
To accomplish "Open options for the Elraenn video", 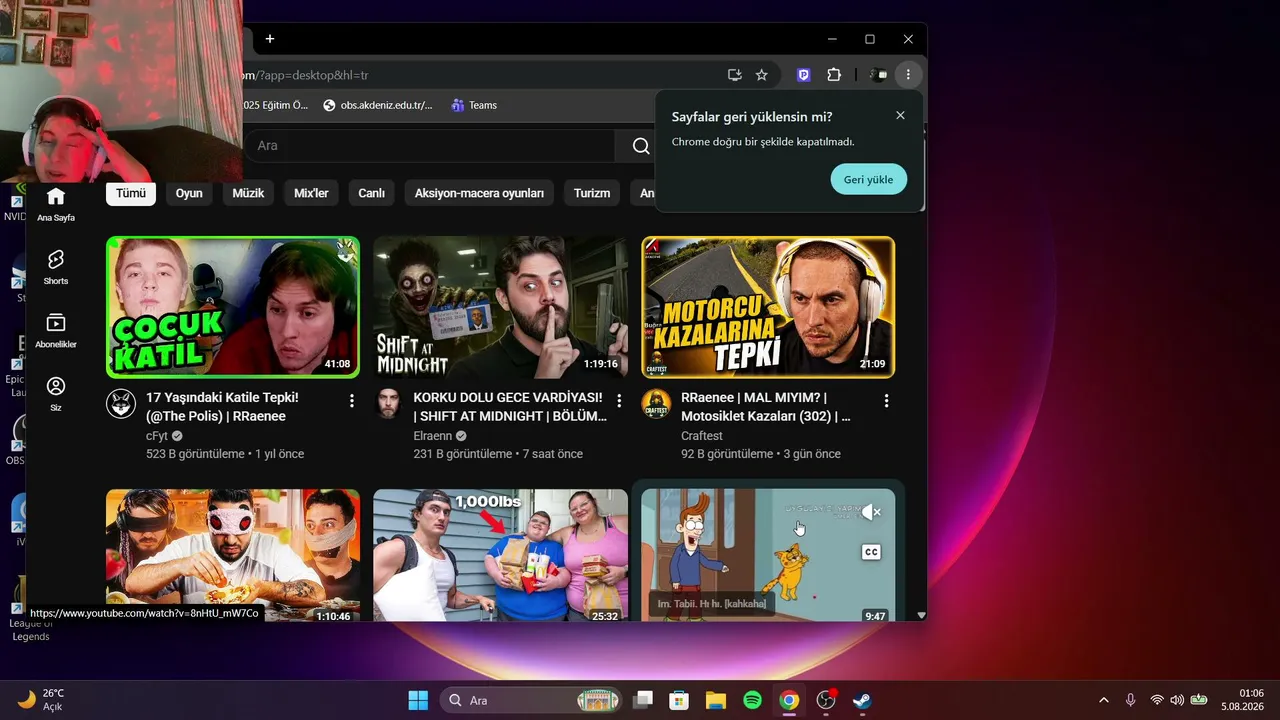I will click(619, 400).
